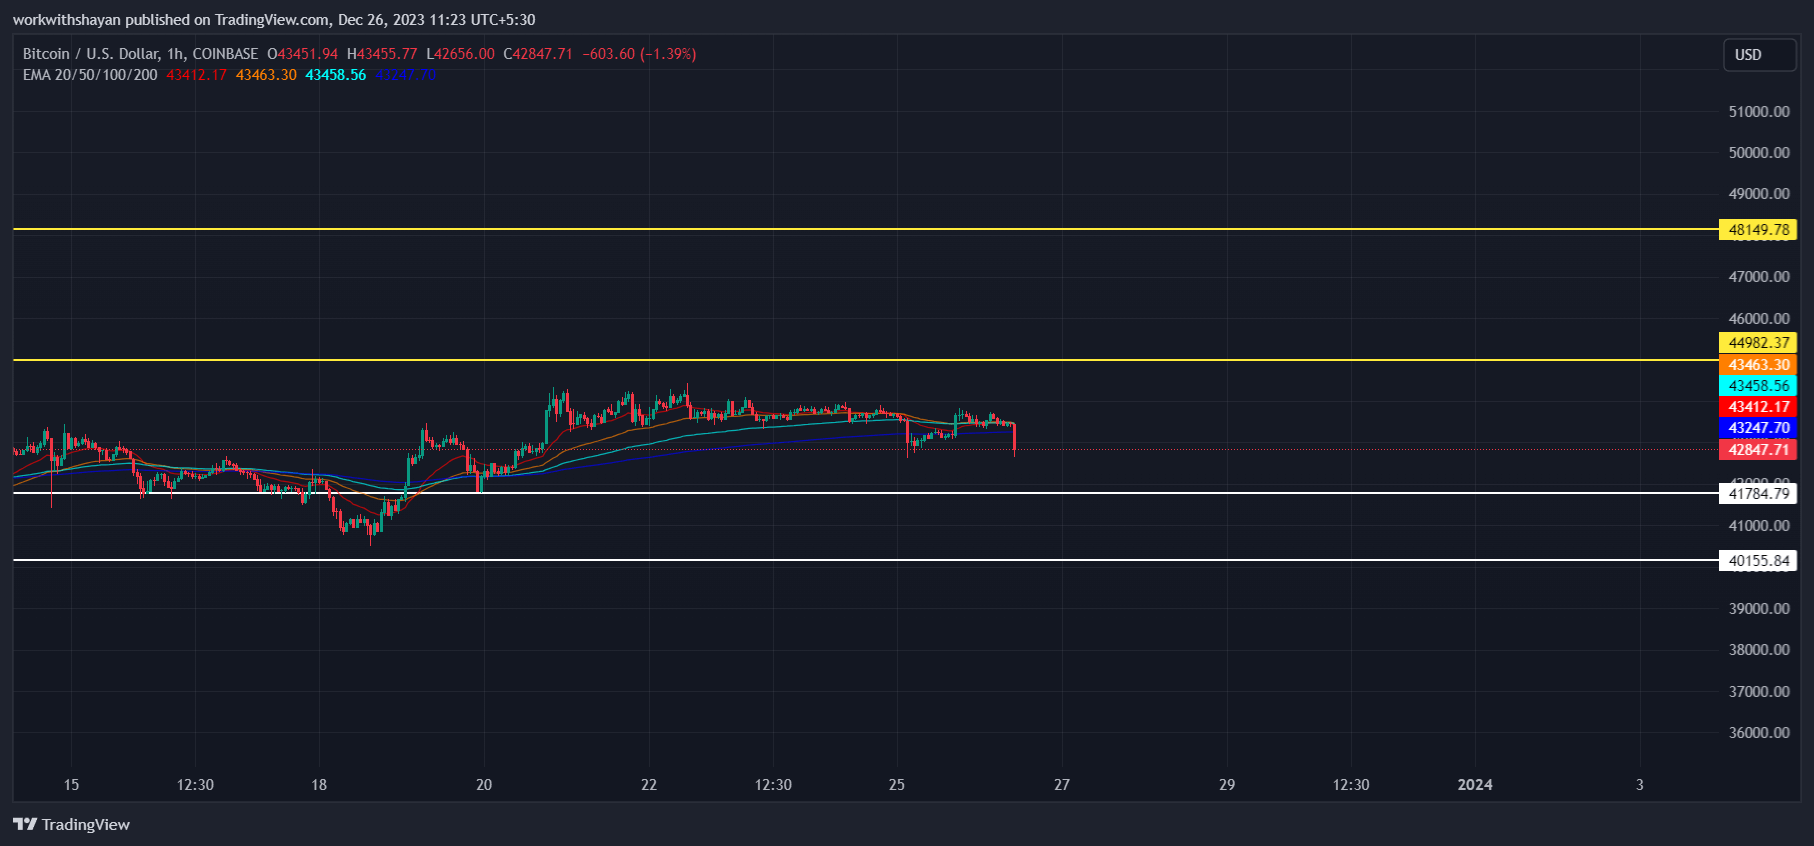Click the red 43412.17 price axis tag
The image size is (1814, 846).
[1758, 407]
